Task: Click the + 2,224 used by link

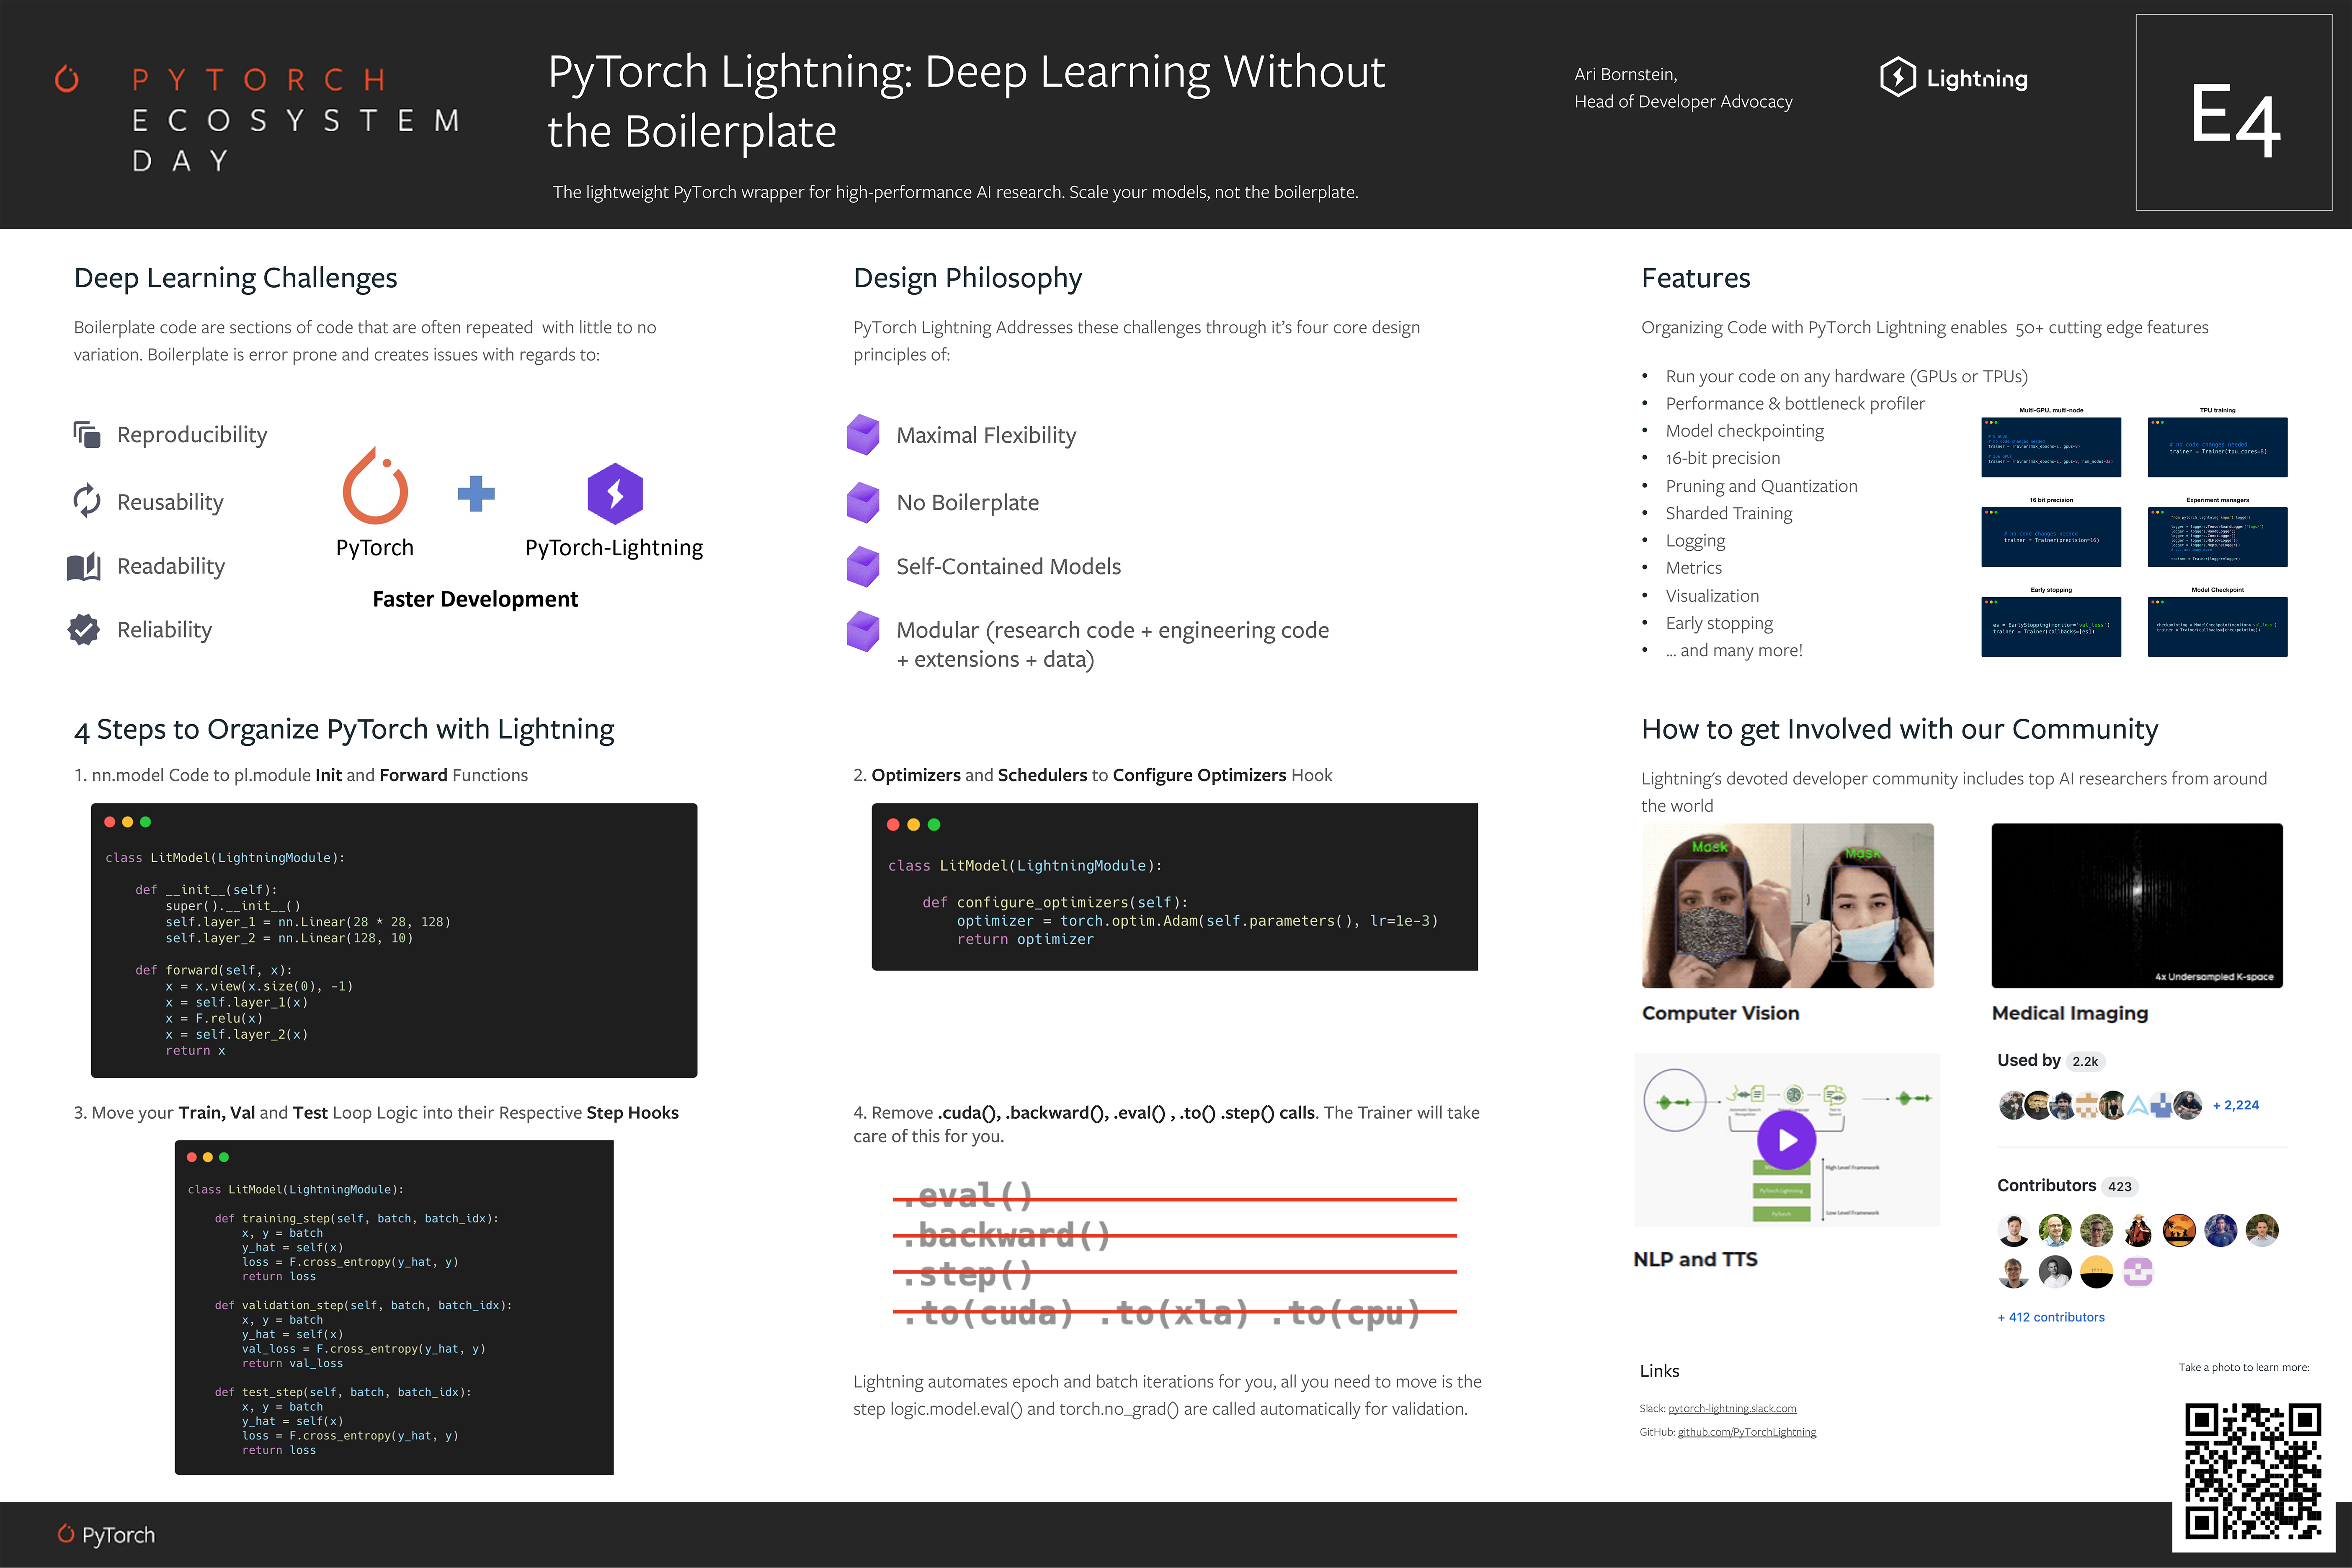Action: click(2235, 1105)
